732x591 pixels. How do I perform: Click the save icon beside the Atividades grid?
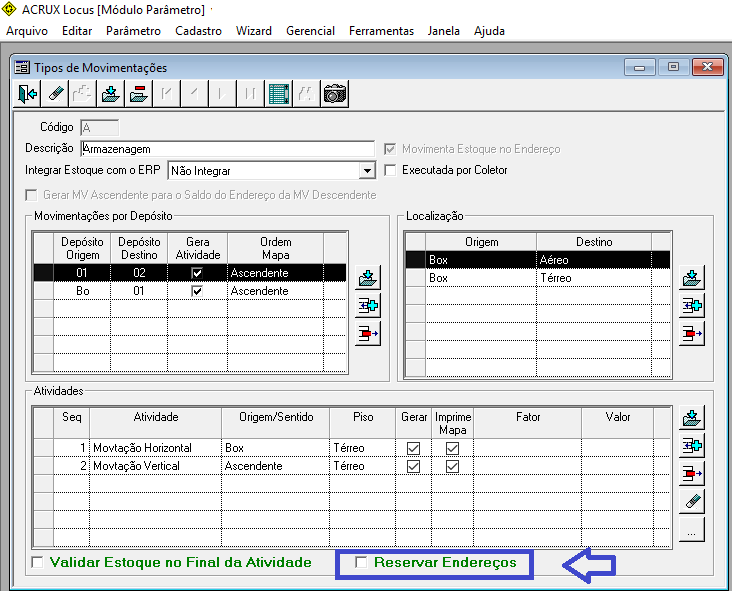(x=692, y=417)
